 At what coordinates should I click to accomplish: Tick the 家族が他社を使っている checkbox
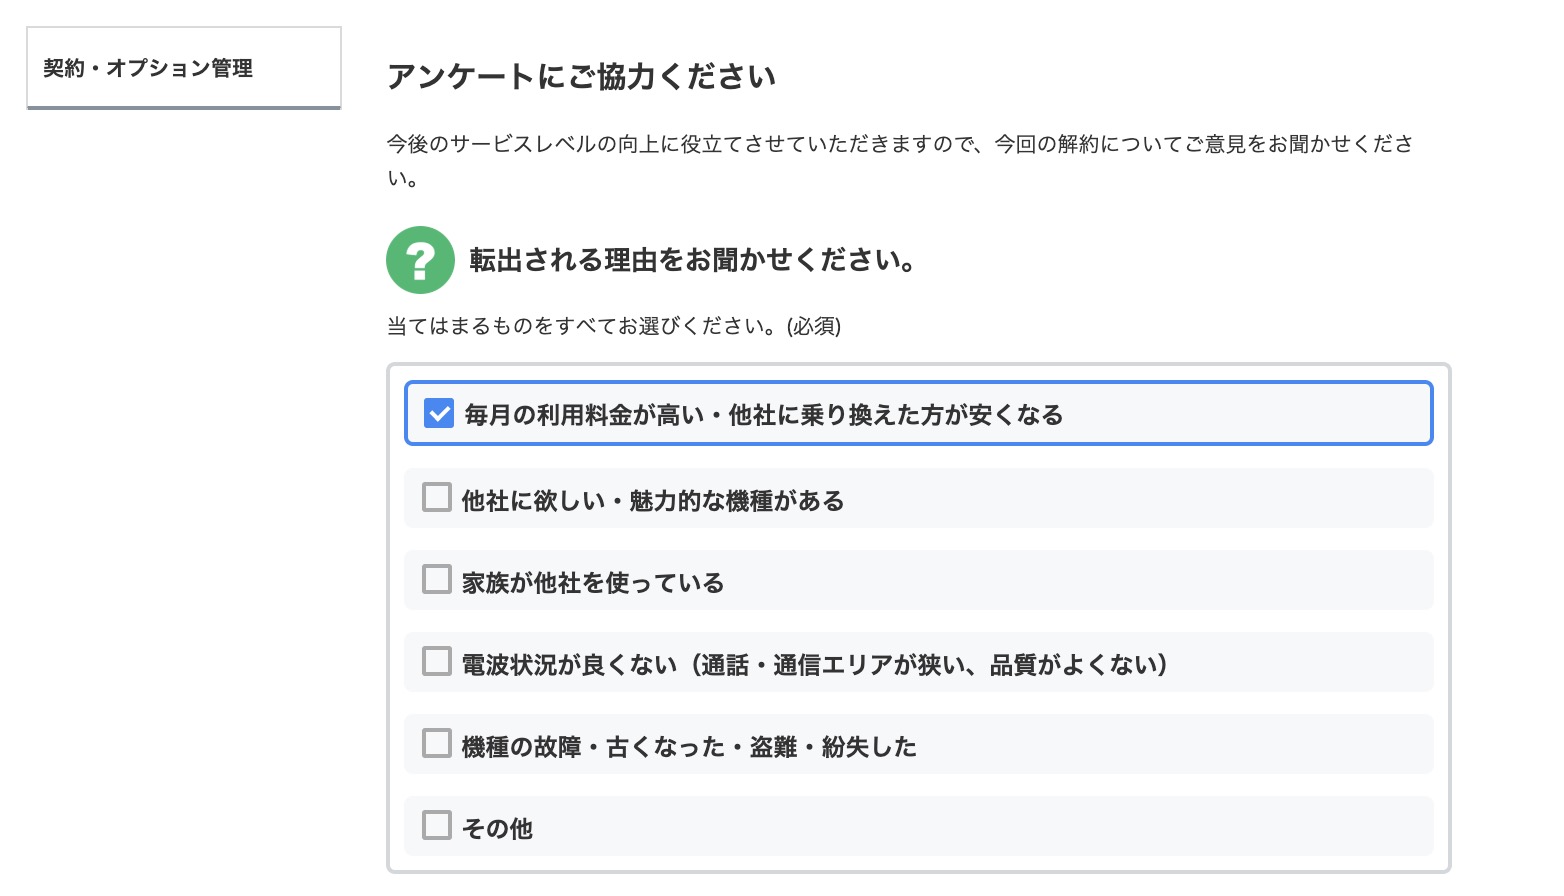point(437,579)
